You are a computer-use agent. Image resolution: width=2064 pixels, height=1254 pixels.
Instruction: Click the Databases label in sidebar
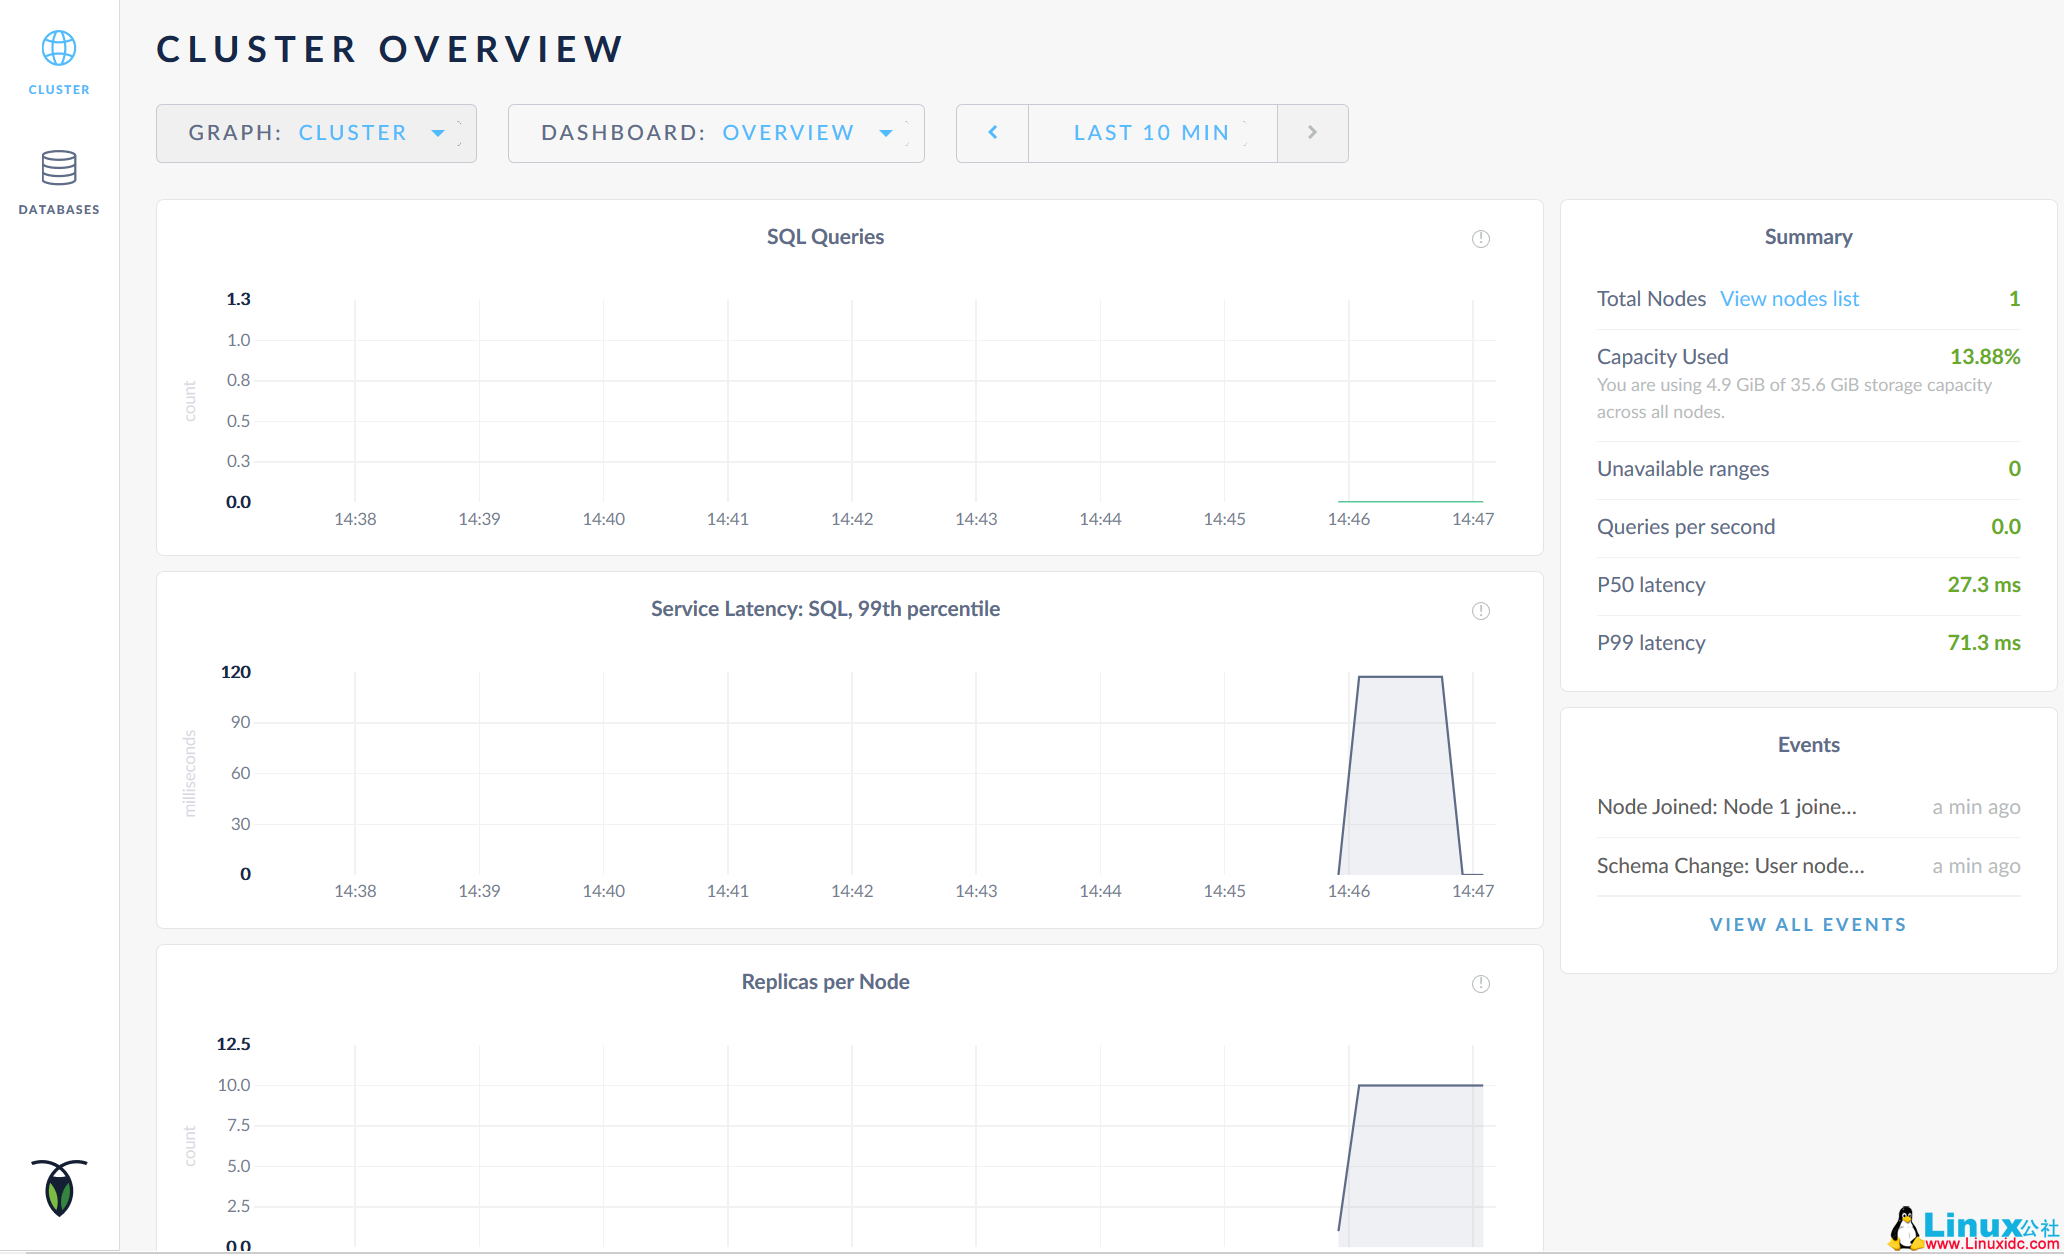click(59, 210)
